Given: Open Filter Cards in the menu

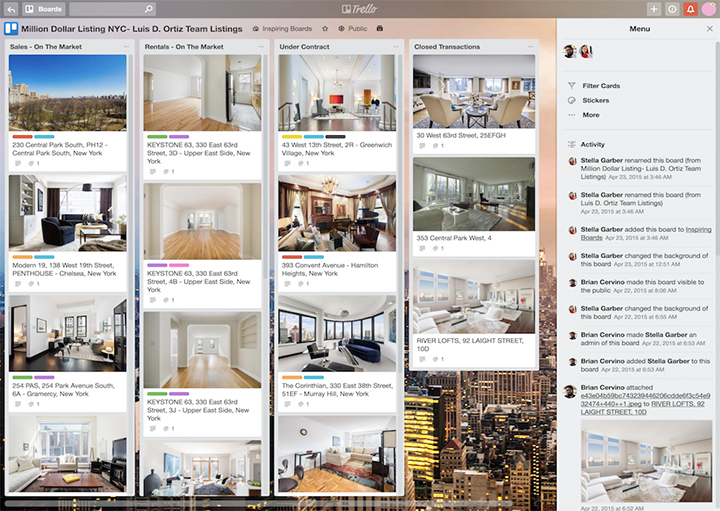Looking at the screenshot, I should [x=601, y=86].
